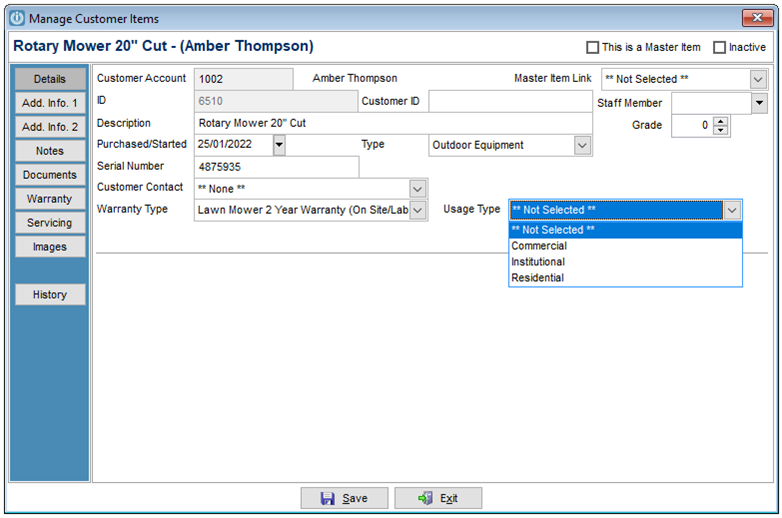782x518 pixels.
Task: Open the Purchased/Started date picker arrow
Action: [279, 145]
